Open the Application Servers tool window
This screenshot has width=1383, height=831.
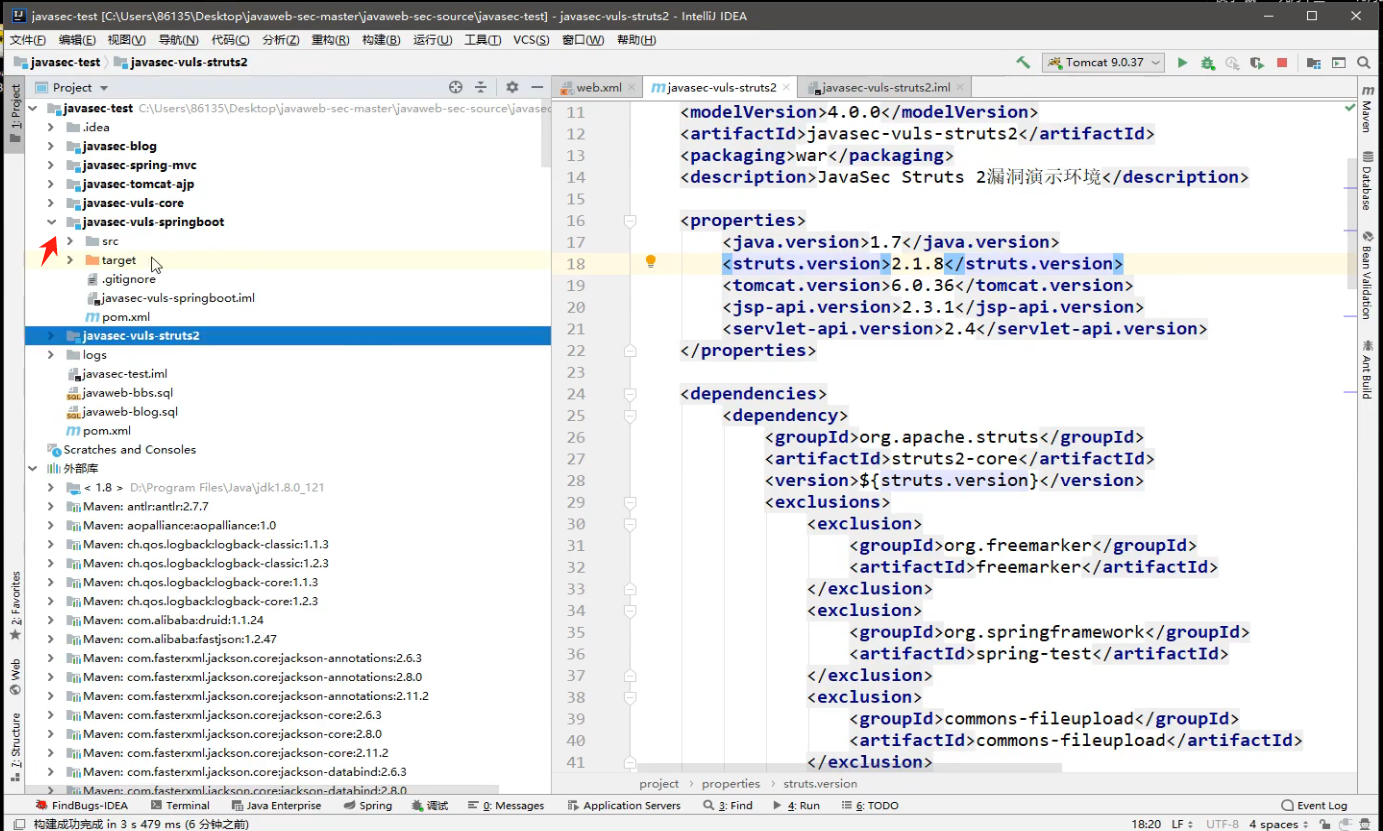click(624, 805)
